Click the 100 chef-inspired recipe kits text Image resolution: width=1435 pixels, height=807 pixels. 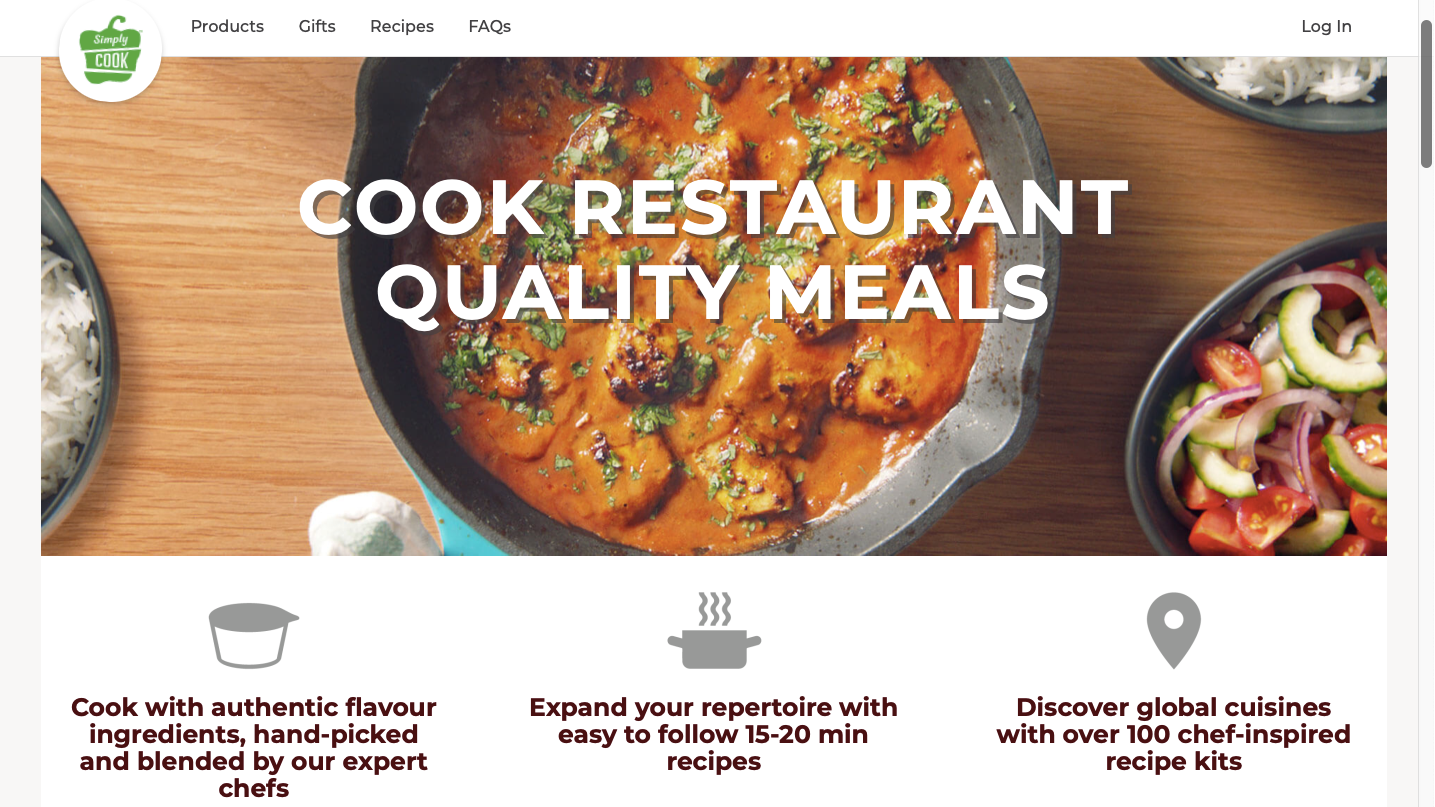point(1173,733)
